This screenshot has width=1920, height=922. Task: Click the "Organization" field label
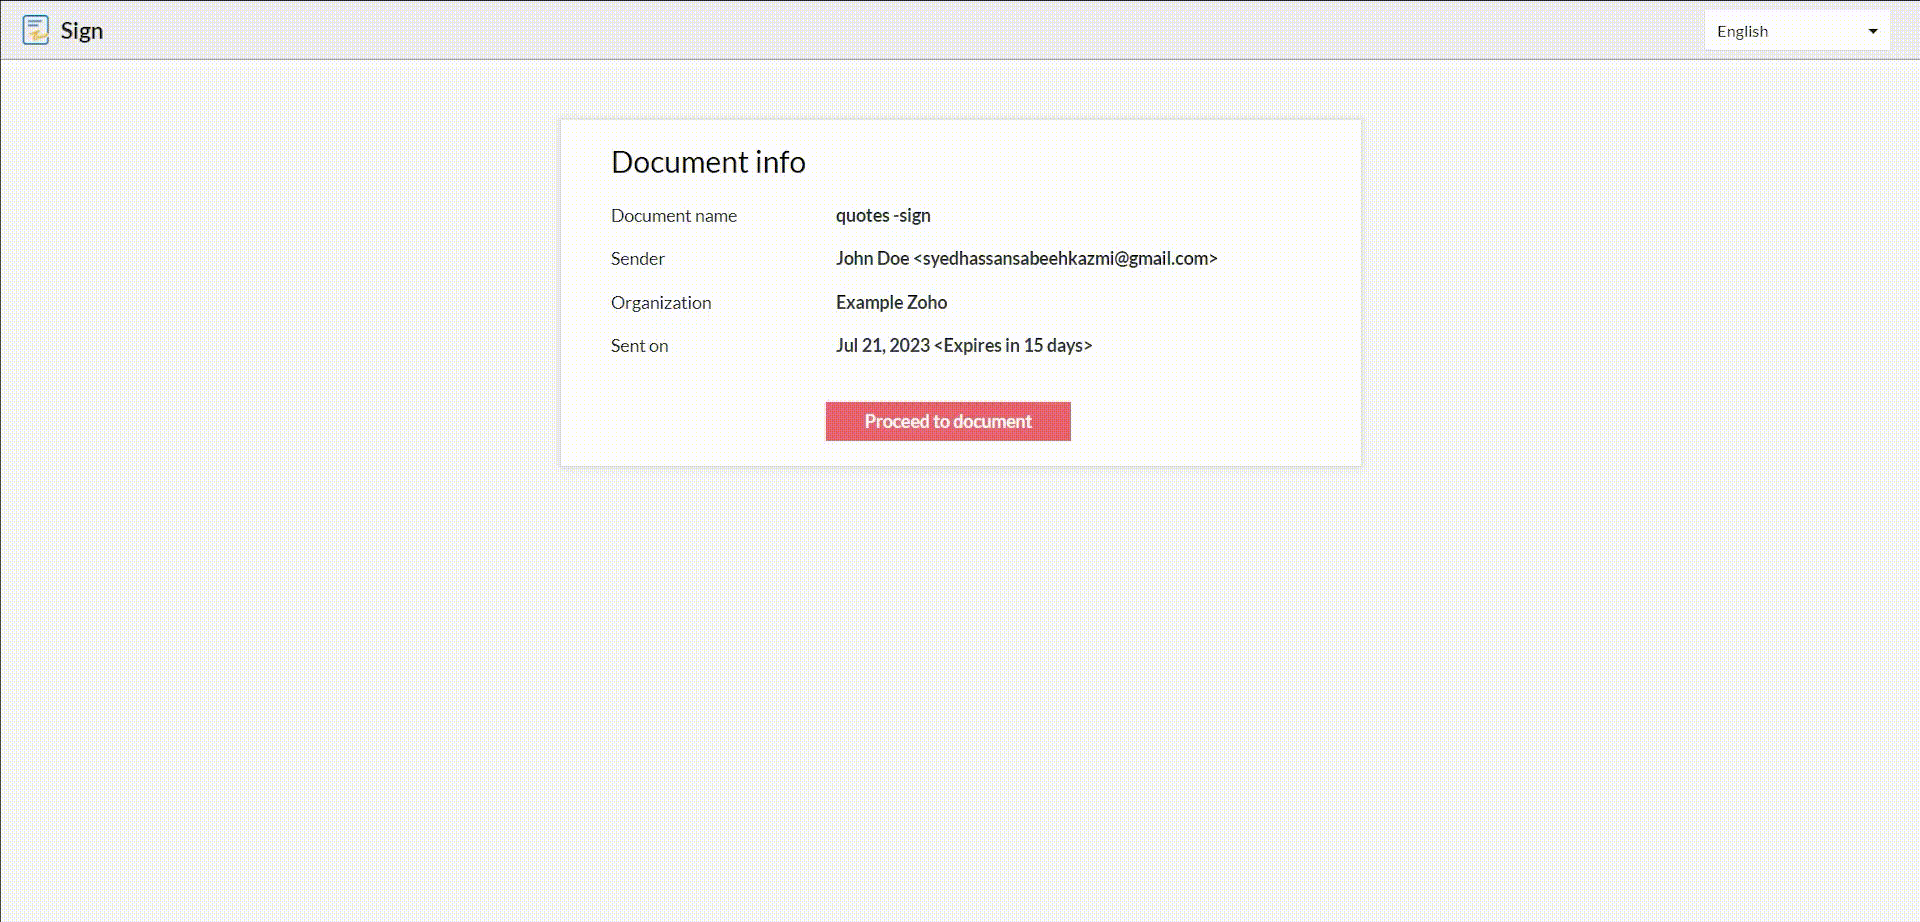(x=661, y=303)
